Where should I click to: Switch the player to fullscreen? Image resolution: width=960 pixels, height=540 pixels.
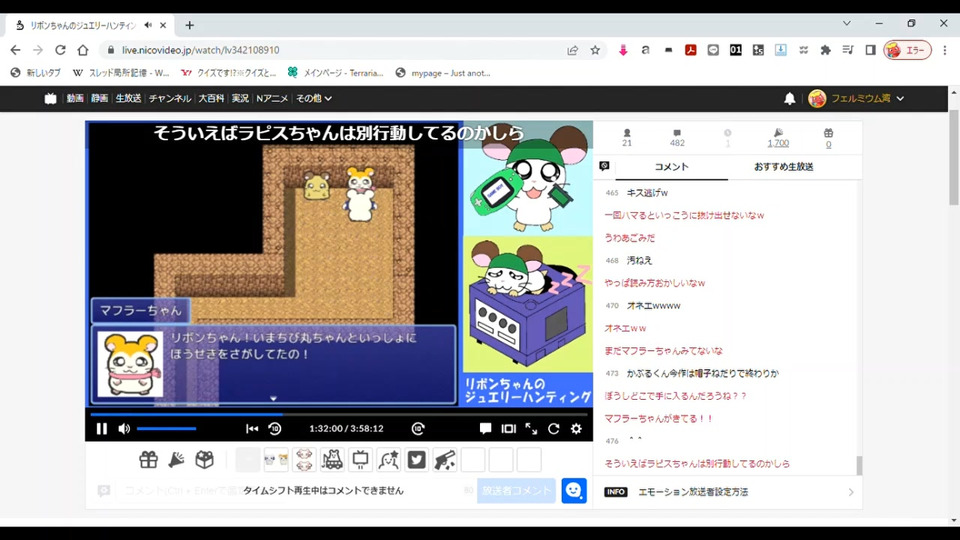531,429
